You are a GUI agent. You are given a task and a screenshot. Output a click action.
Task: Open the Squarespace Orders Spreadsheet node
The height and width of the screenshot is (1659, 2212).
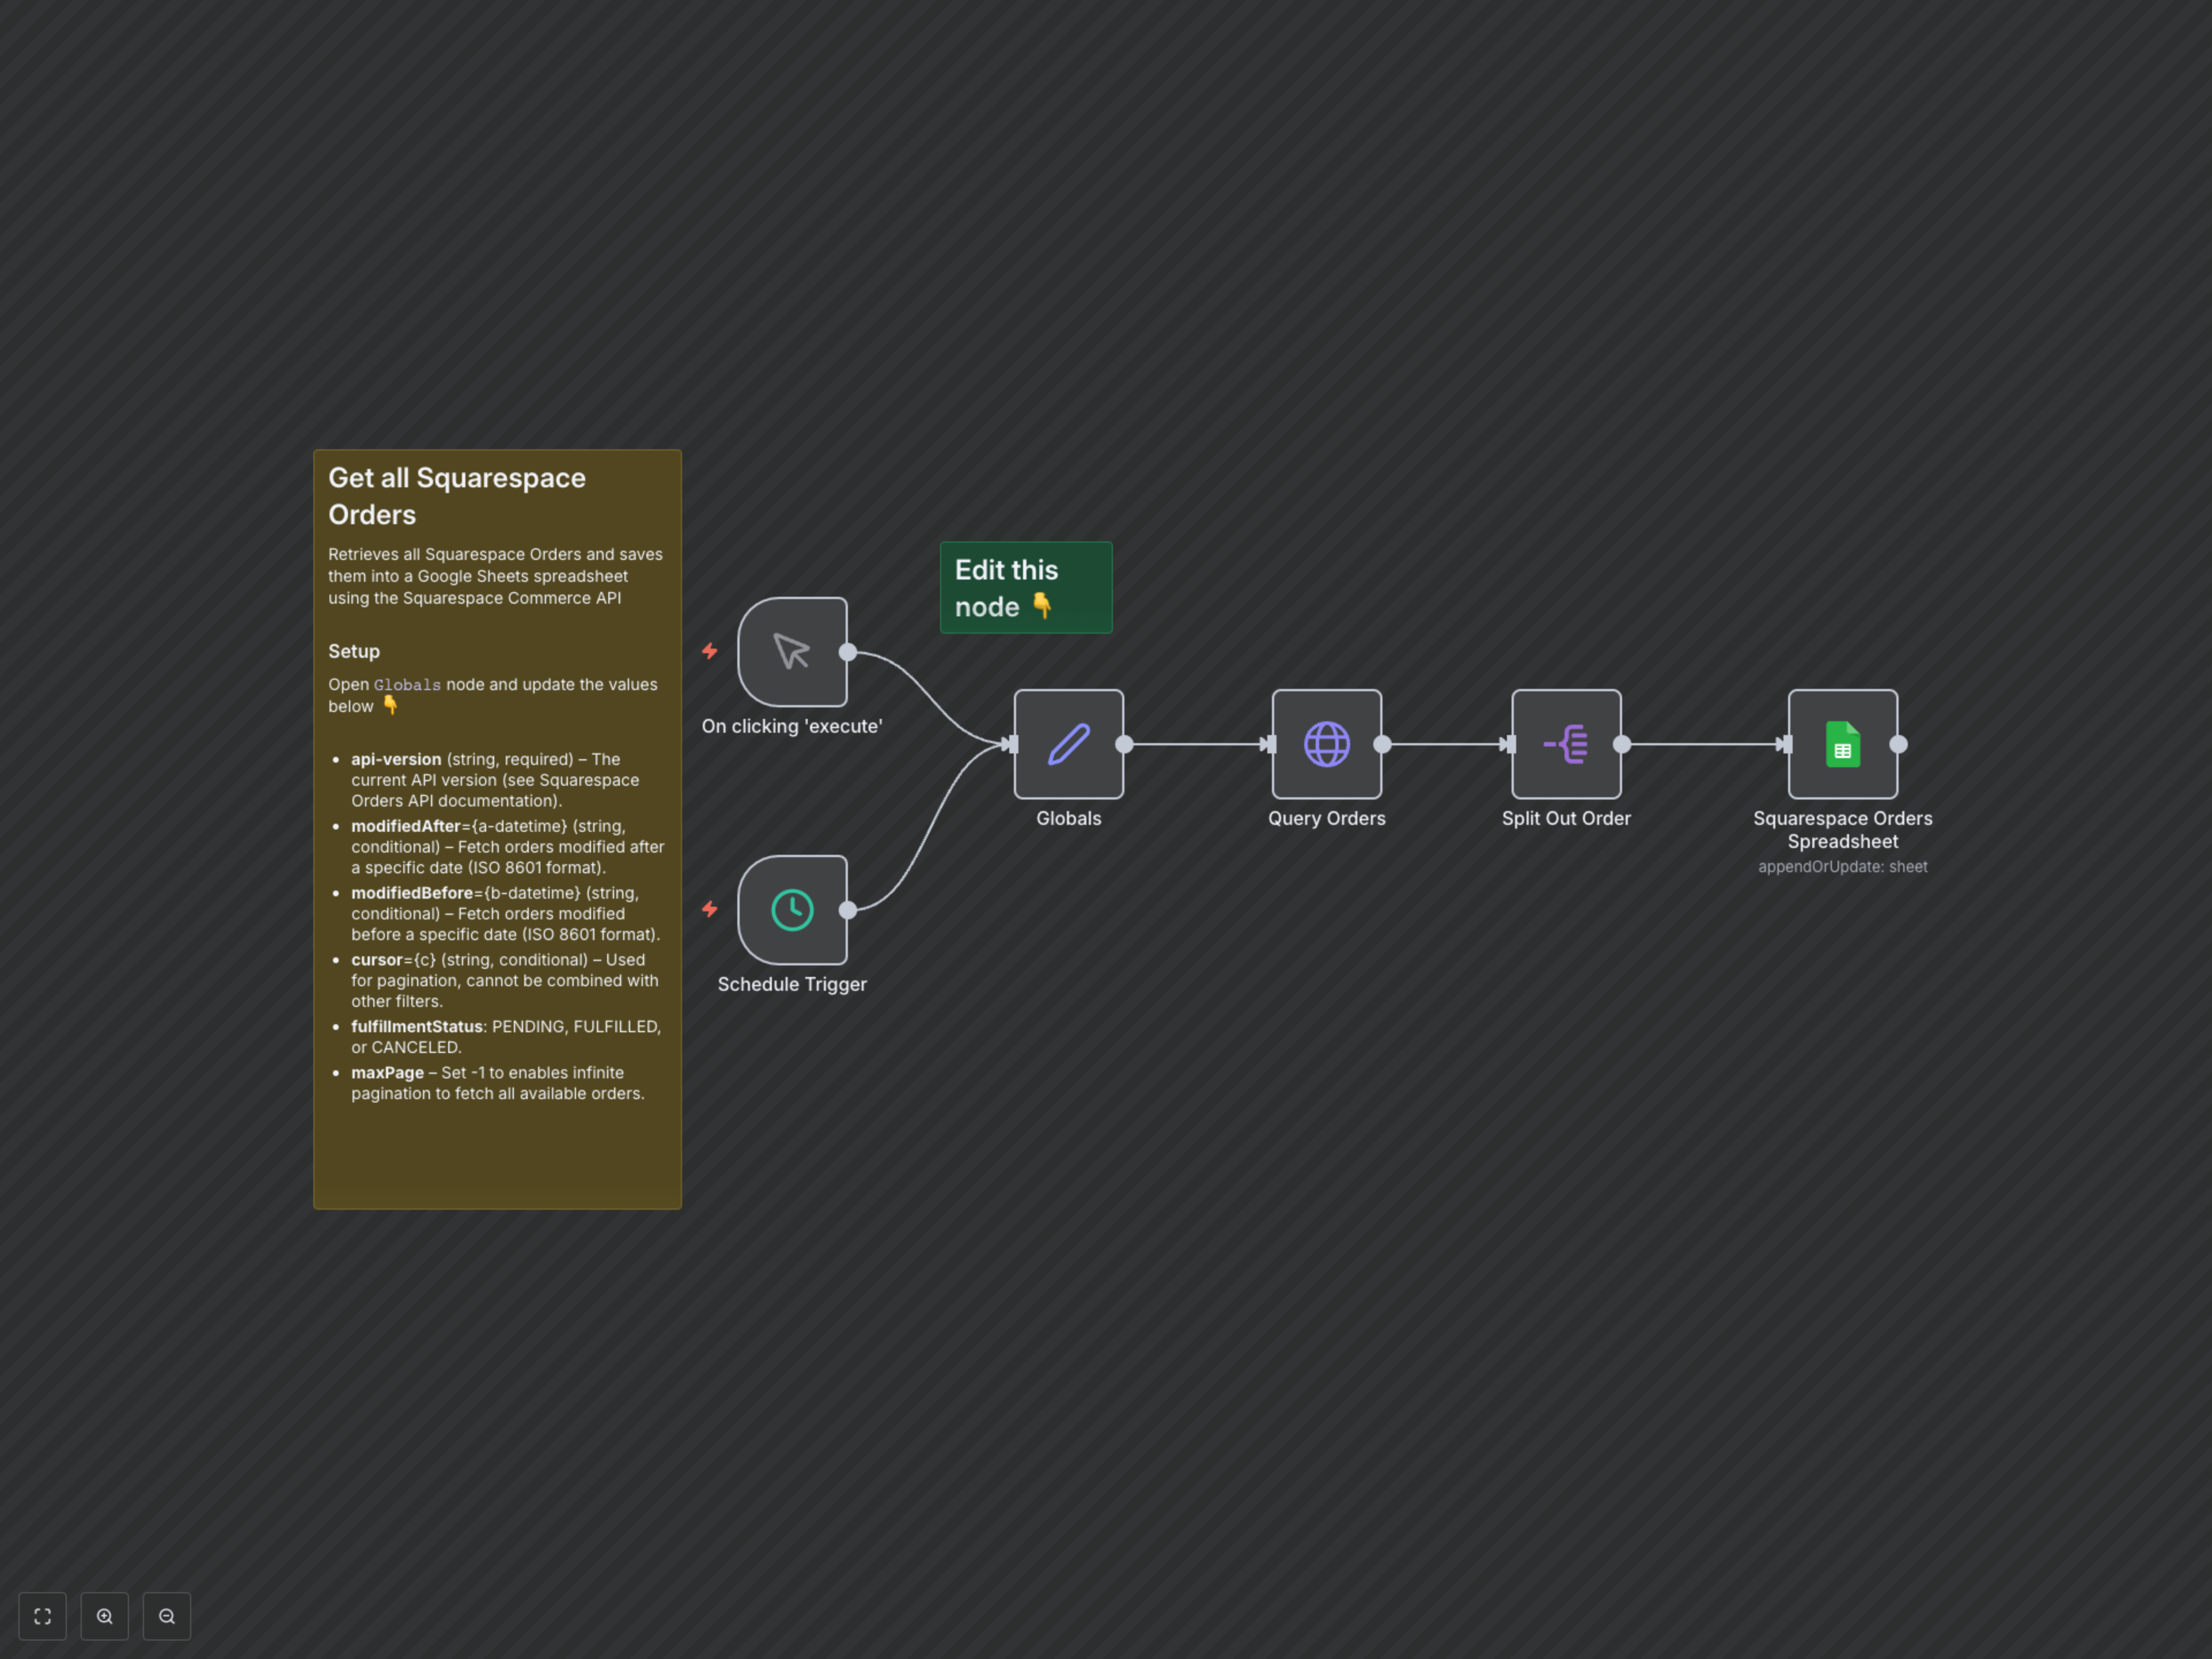[1842, 744]
